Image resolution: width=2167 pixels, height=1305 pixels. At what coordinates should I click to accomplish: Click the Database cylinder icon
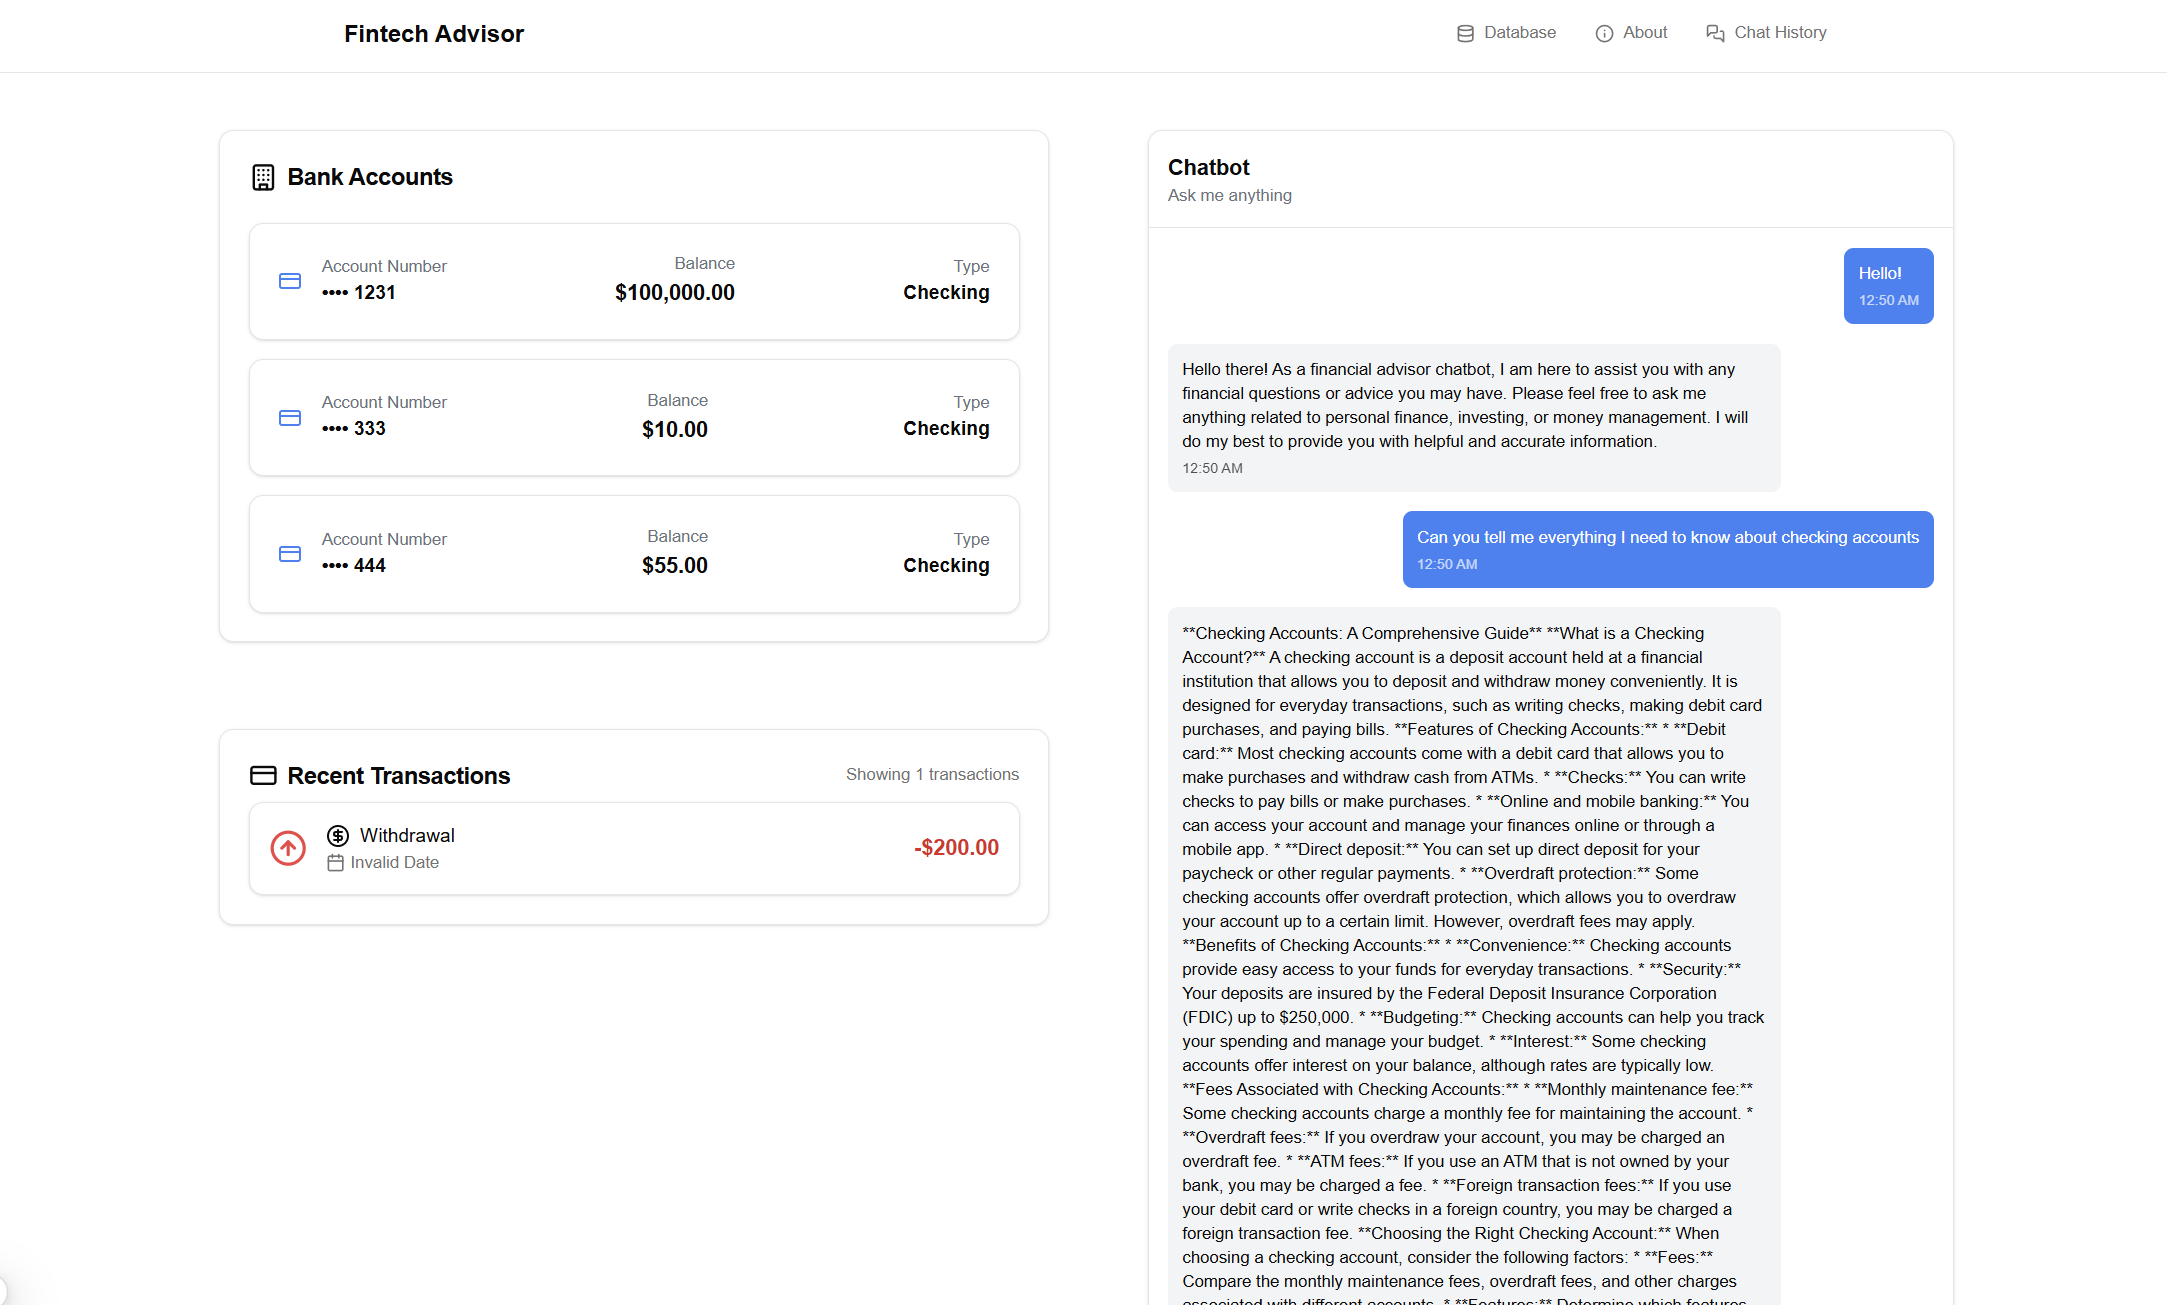pos(1465,33)
